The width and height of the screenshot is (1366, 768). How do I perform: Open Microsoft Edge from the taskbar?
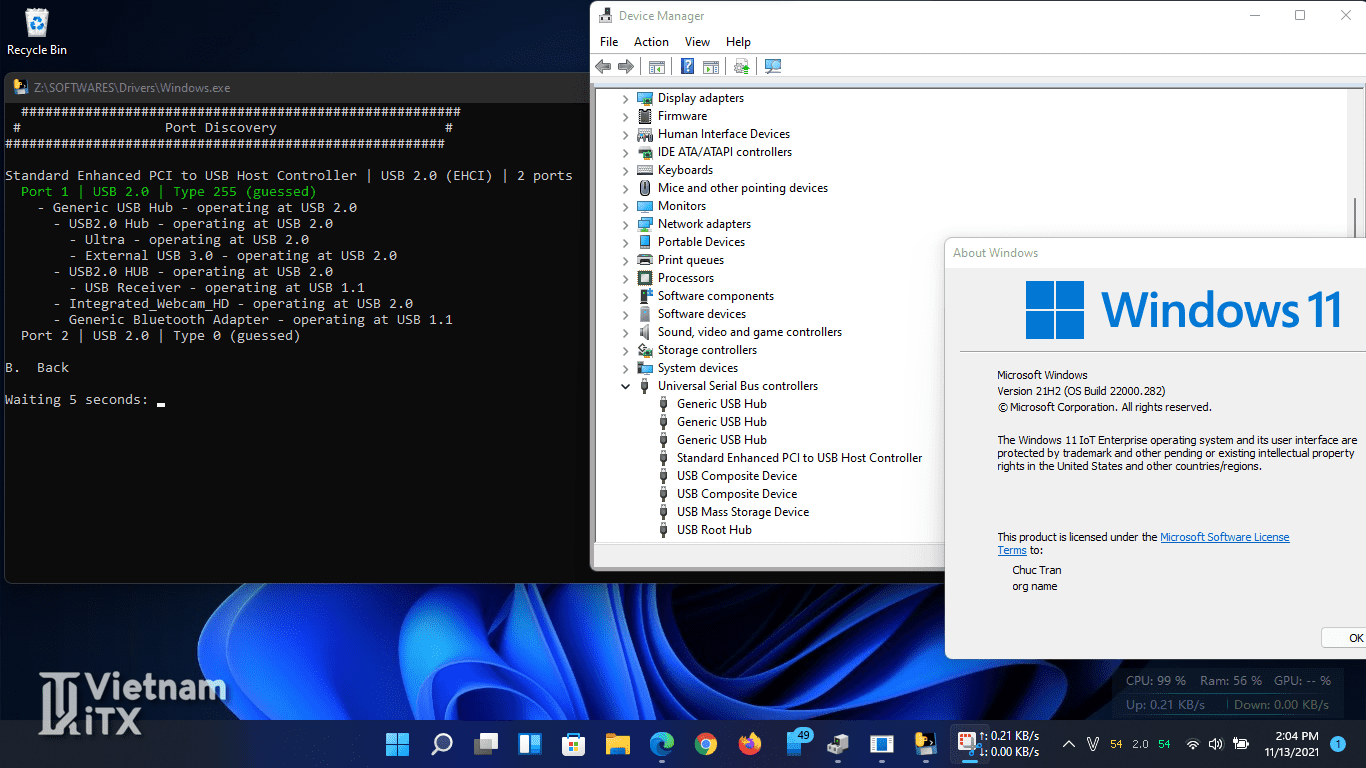click(662, 744)
